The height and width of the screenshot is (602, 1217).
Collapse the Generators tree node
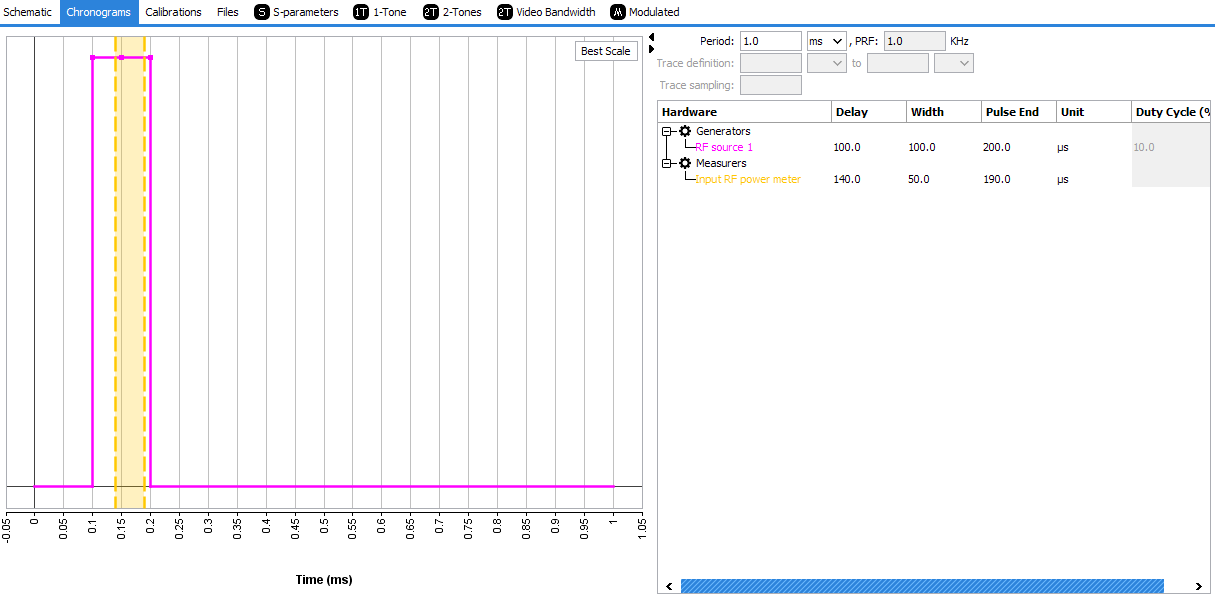click(x=667, y=131)
